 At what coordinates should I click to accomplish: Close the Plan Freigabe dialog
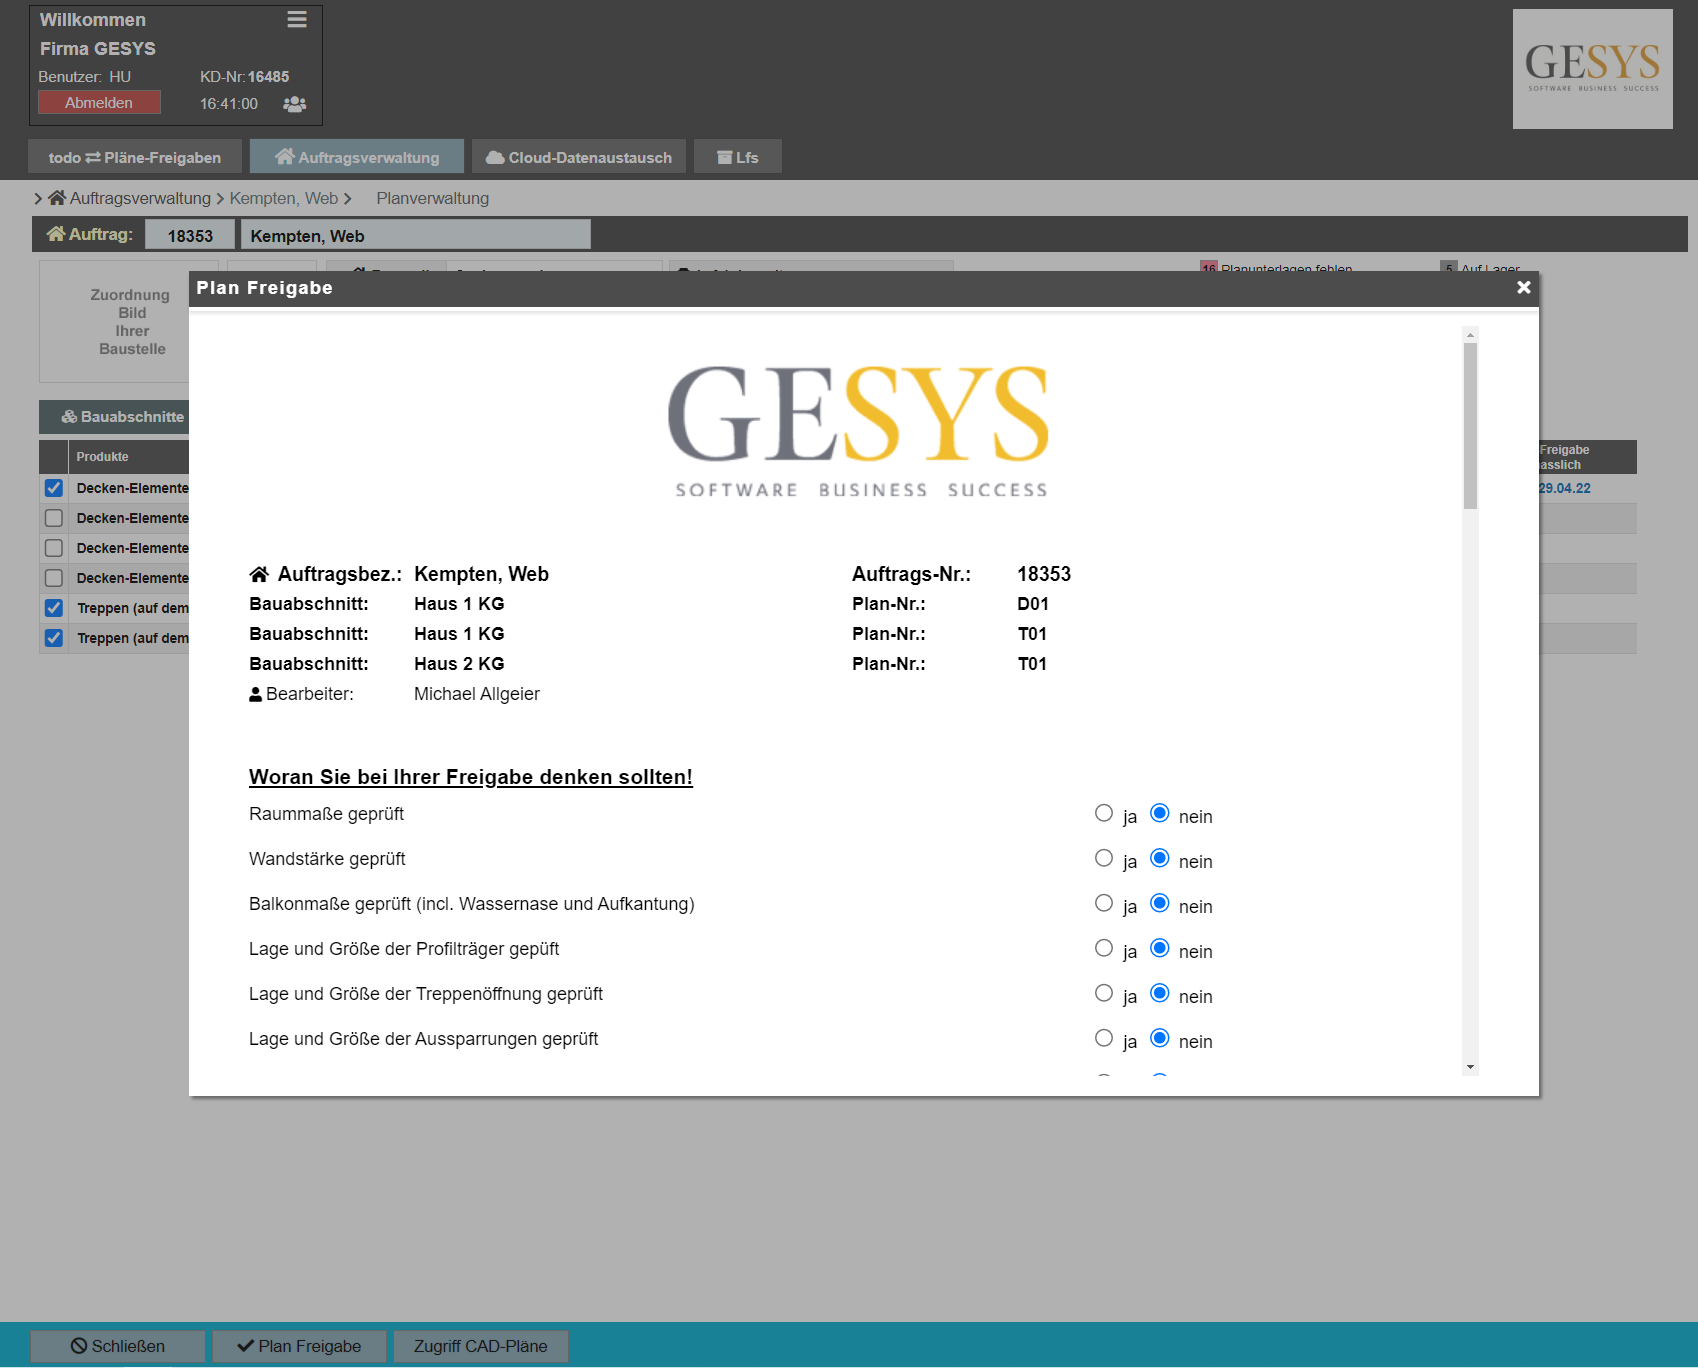coord(1523,288)
